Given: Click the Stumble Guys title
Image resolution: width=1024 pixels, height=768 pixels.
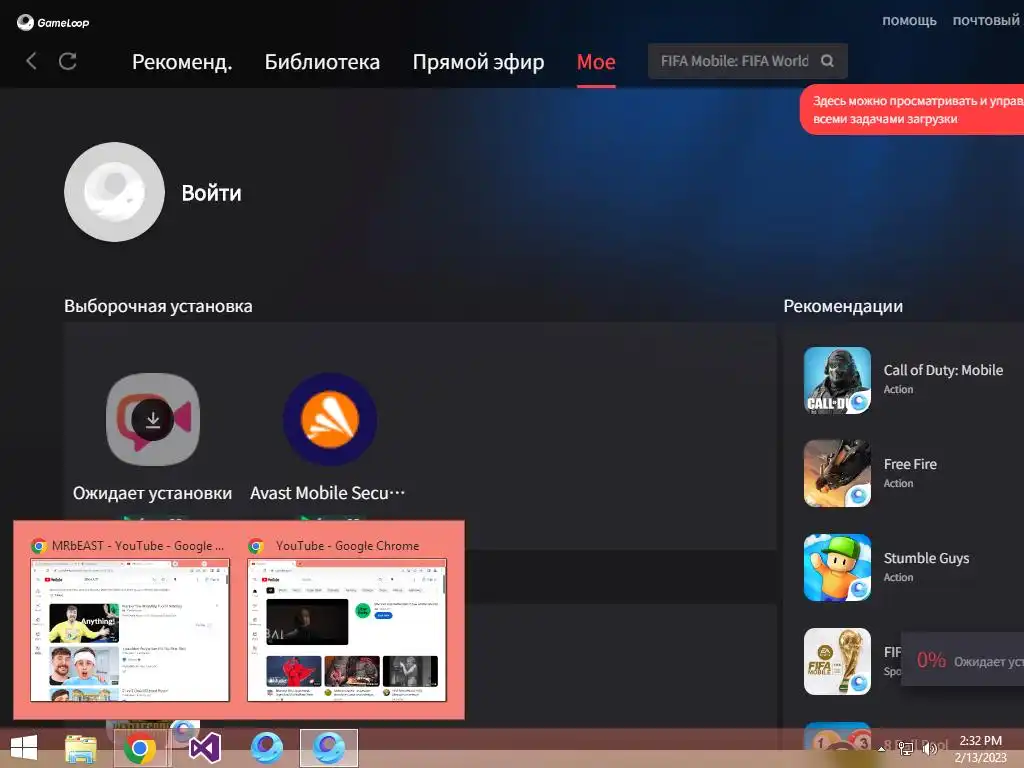Looking at the screenshot, I should tap(926, 558).
